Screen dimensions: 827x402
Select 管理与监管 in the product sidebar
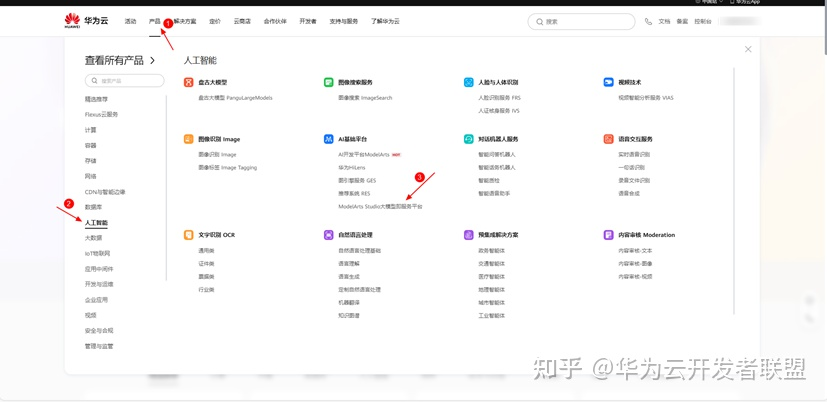[x=99, y=347]
